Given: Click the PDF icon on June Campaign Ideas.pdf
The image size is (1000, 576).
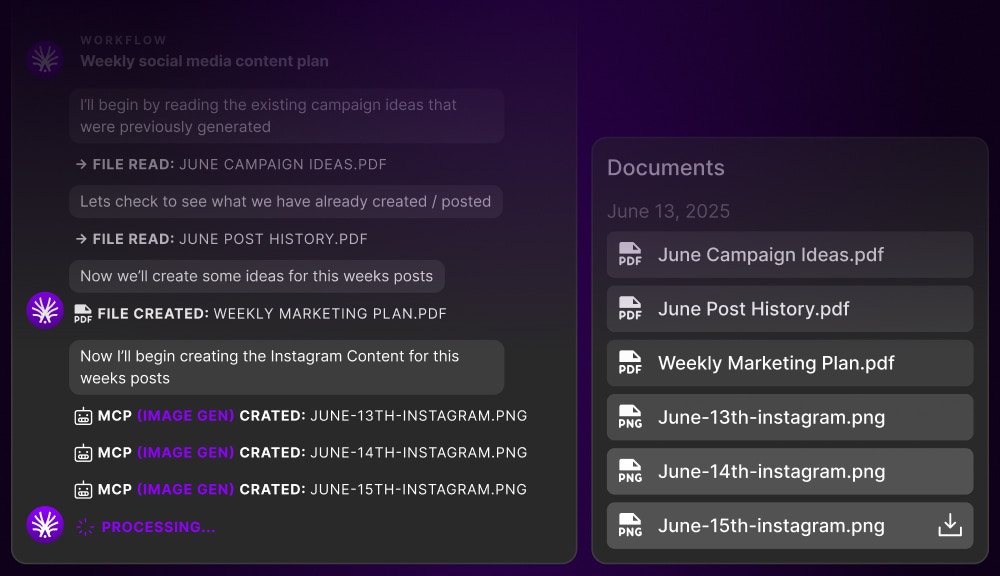Looking at the screenshot, I should click(x=630, y=254).
